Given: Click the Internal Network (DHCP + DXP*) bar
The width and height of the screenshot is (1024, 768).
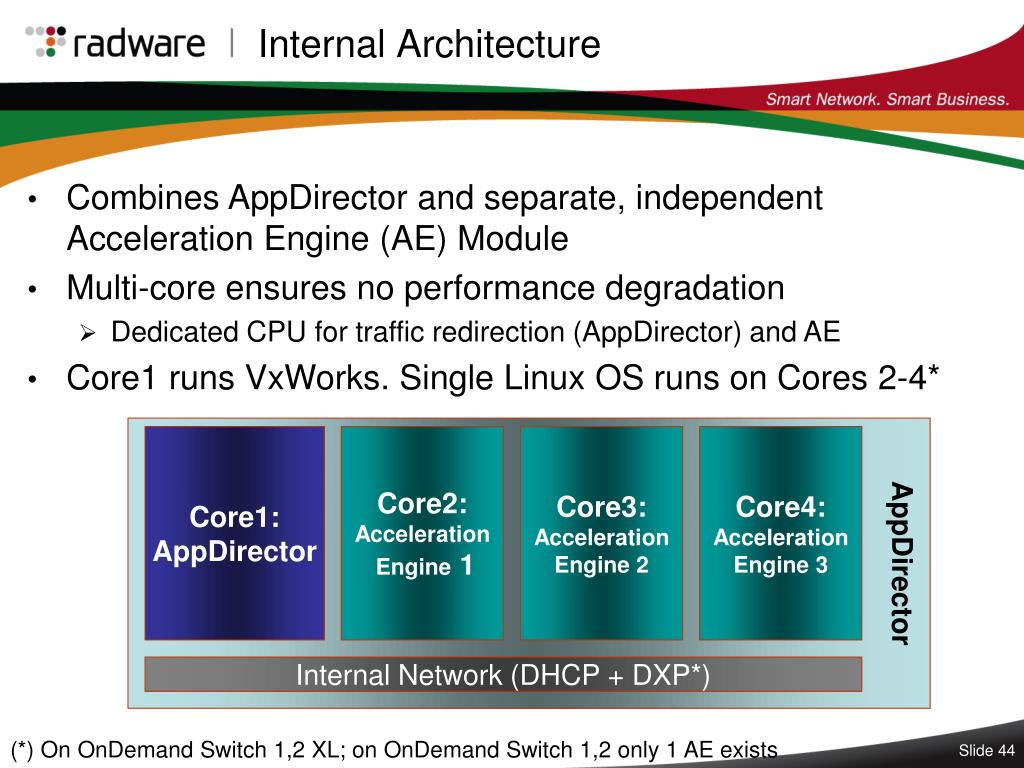Looking at the screenshot, I should click(503, 675).
